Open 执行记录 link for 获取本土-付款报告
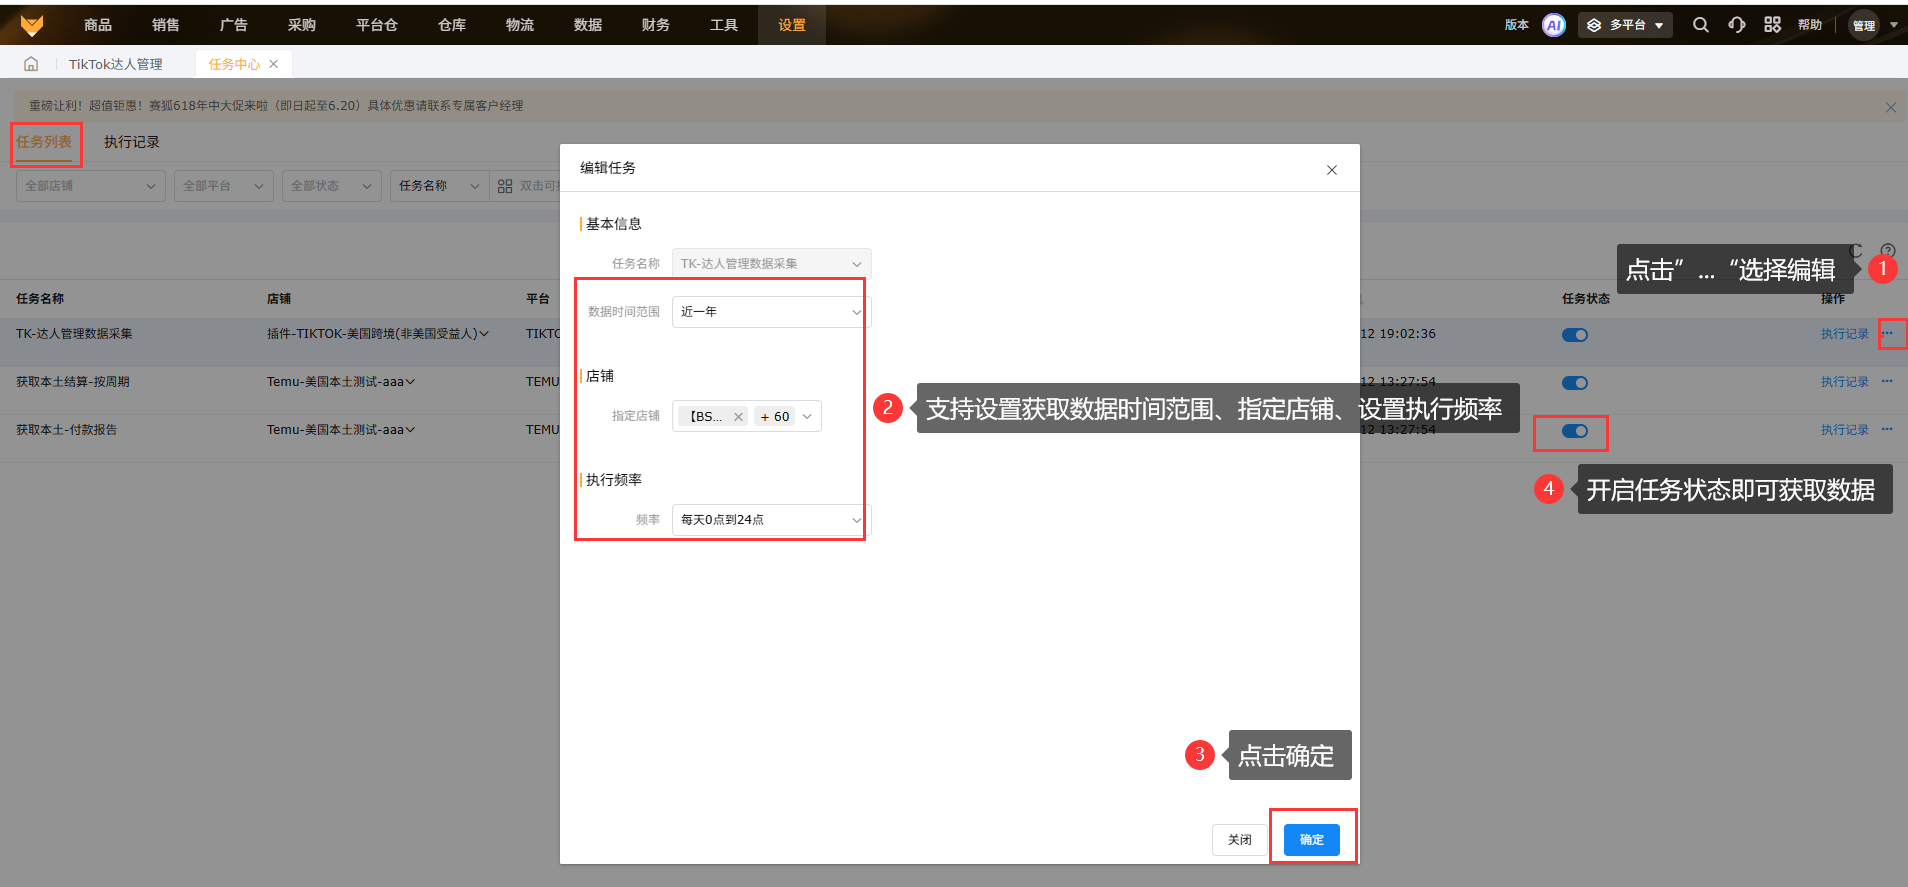The width and height of the screenshot is (1908, 887). click(1844, 430)
